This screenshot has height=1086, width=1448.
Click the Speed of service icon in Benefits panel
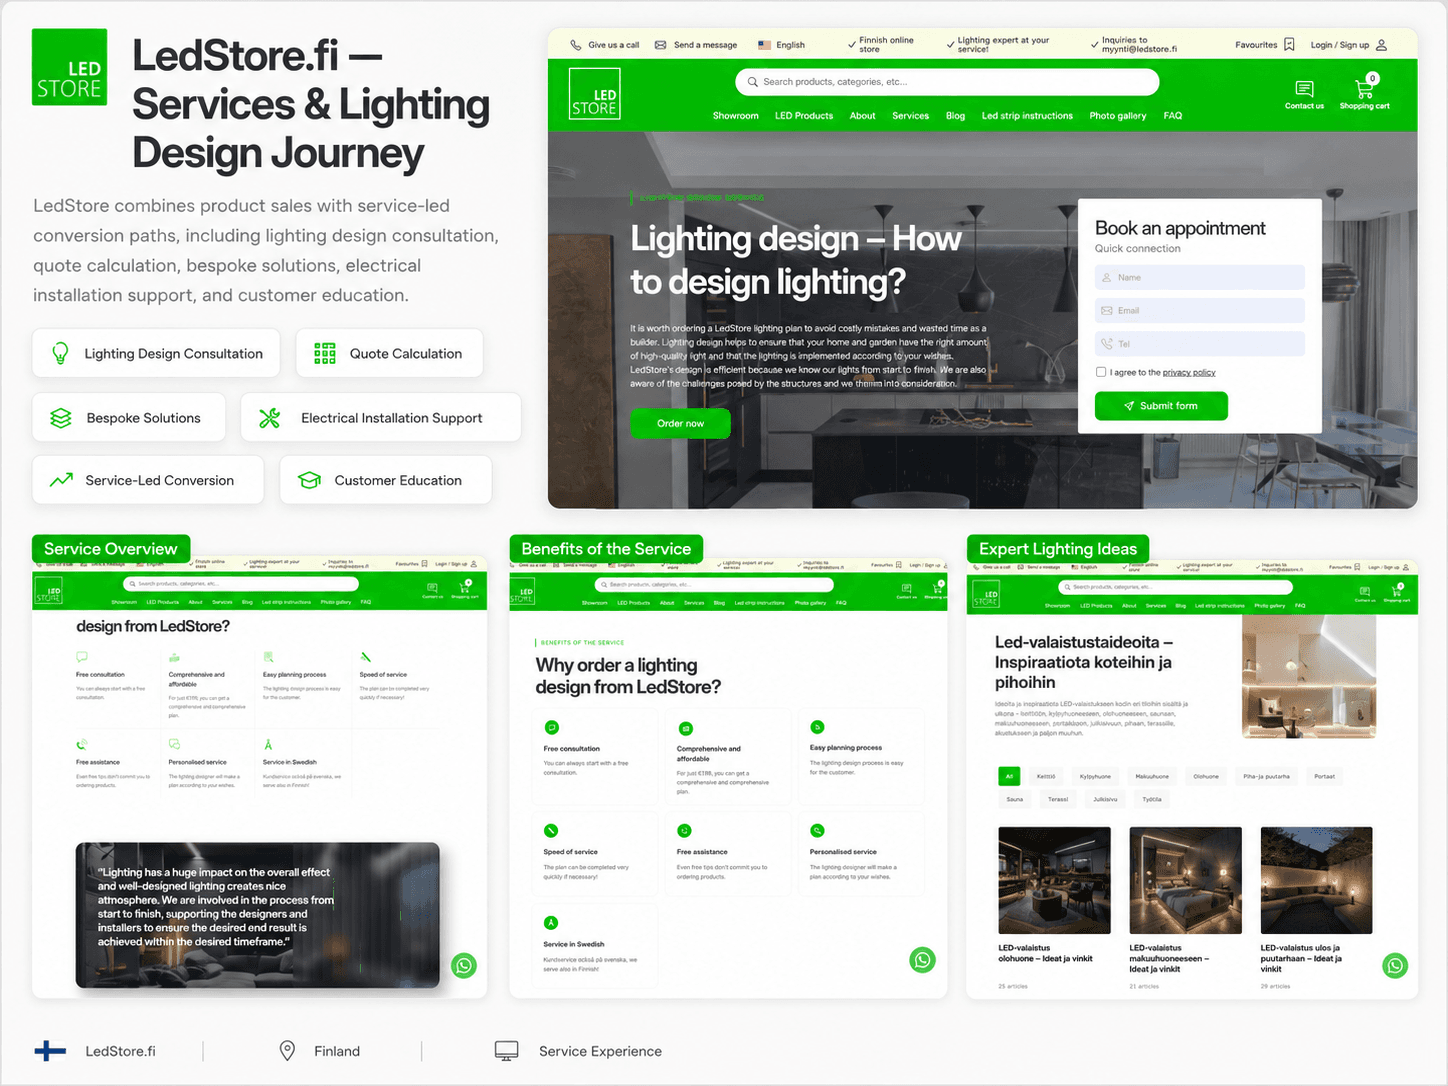pyautogui.click(x=551, y=830)
